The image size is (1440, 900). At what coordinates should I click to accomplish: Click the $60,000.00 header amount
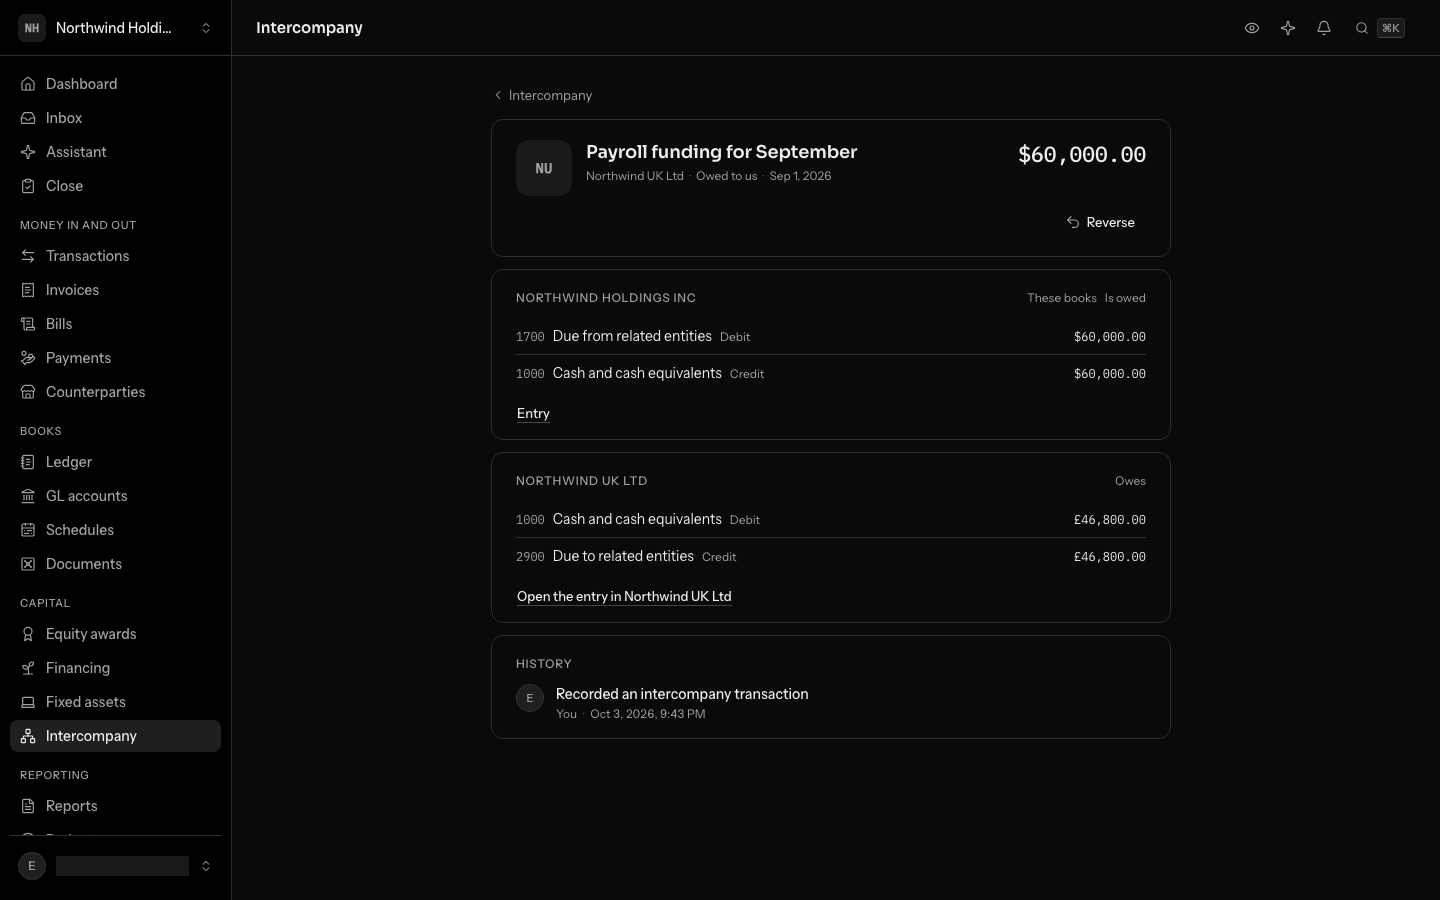pyautogui.click(x=1082, y=154)
